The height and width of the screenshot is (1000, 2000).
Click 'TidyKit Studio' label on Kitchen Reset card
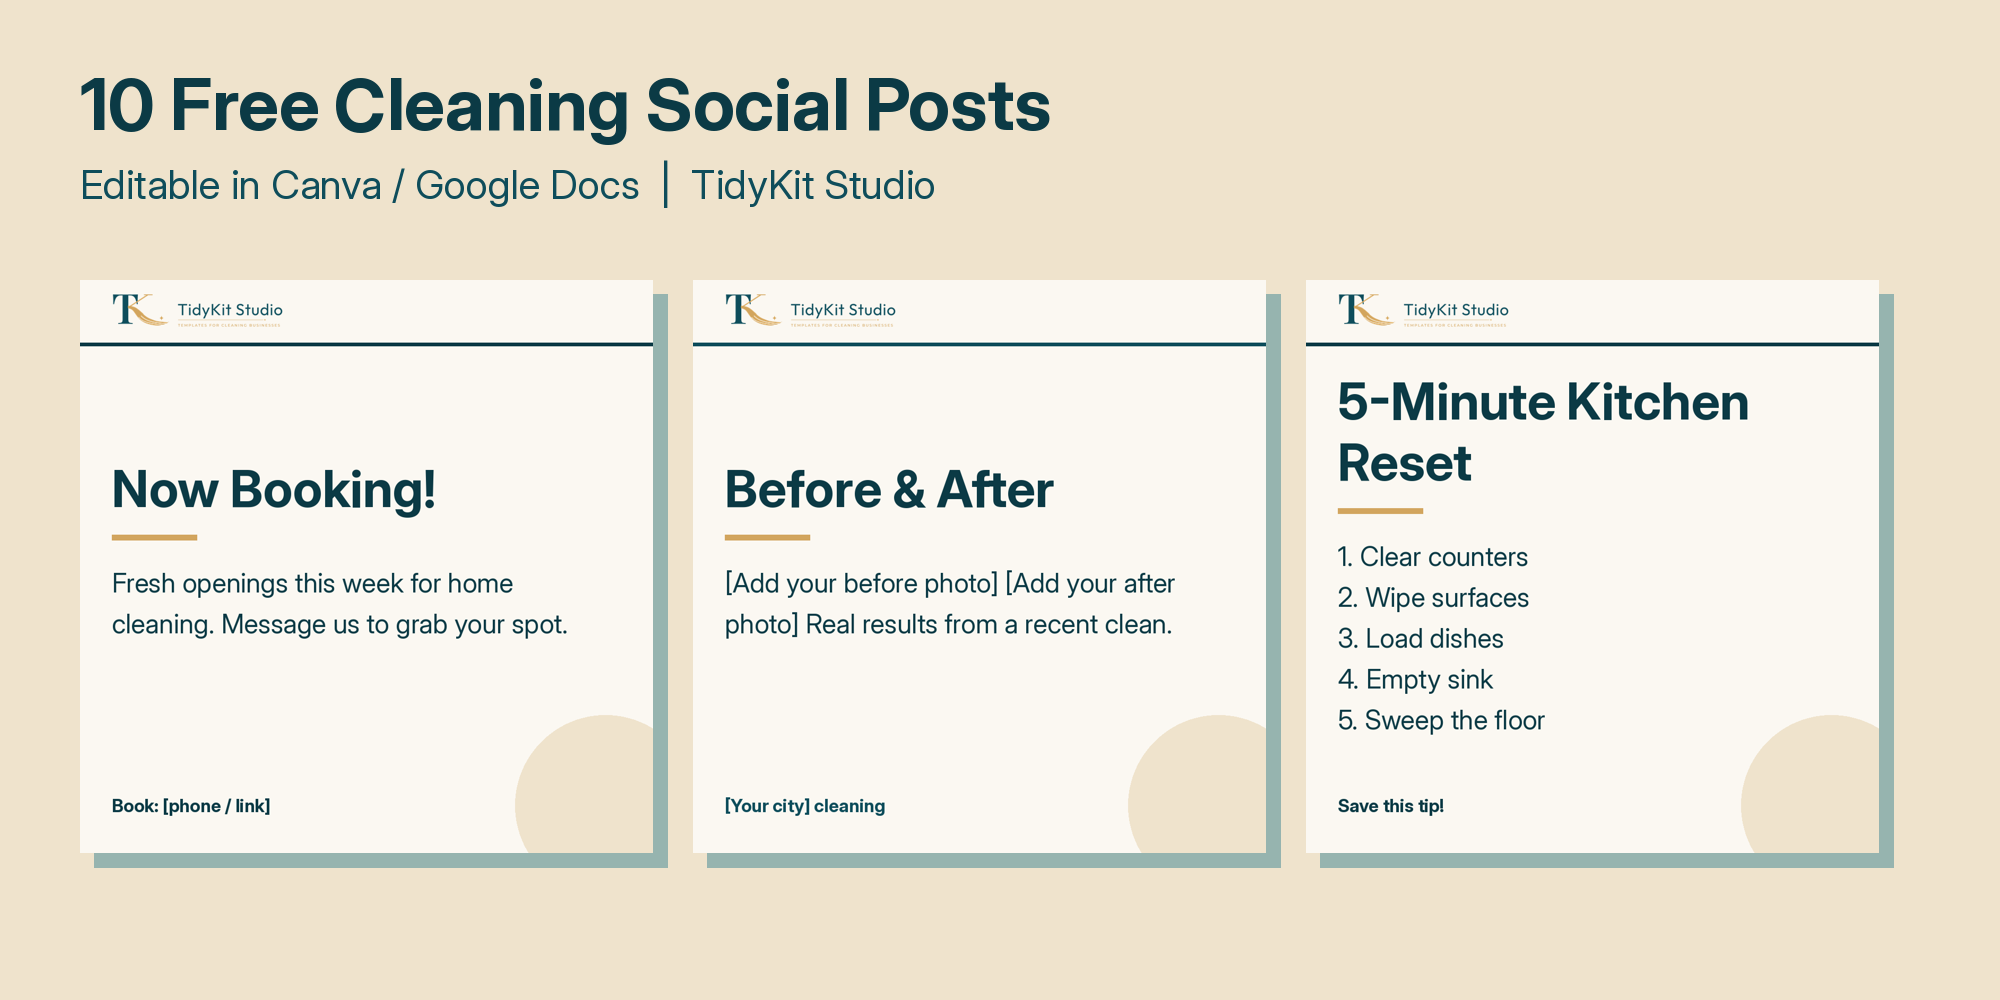1456,310
